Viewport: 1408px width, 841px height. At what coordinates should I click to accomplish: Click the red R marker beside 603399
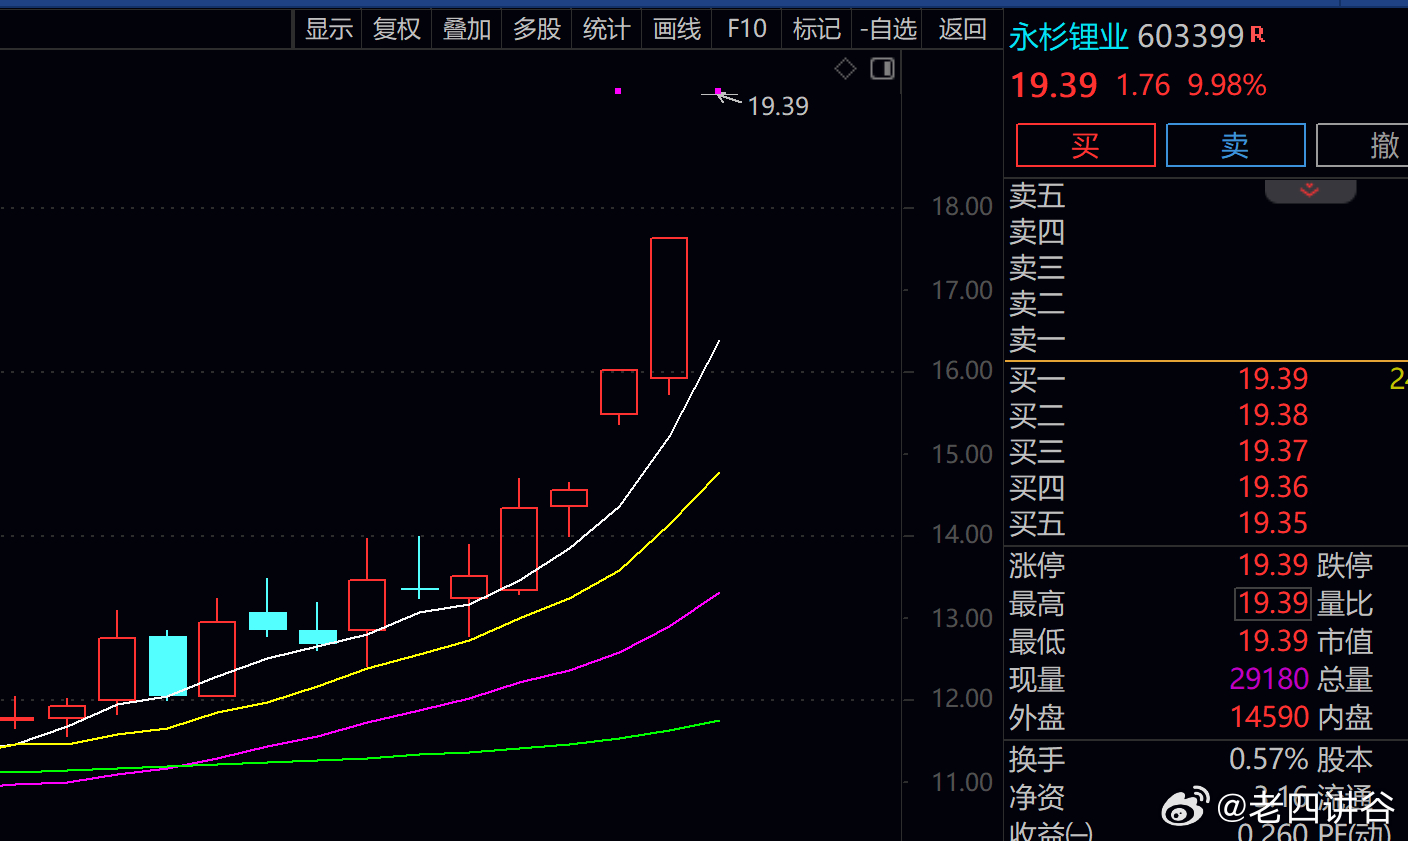(x=1258, y=34)
